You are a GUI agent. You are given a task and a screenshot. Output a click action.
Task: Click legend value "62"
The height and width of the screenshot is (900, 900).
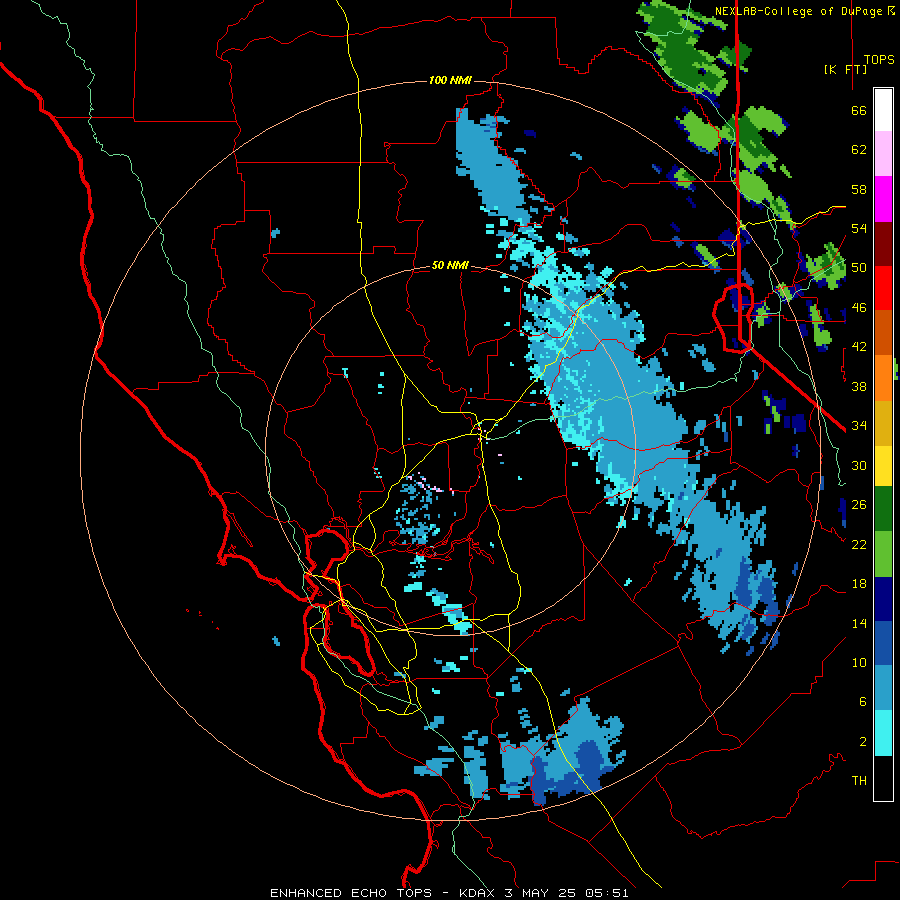[859, 150]
